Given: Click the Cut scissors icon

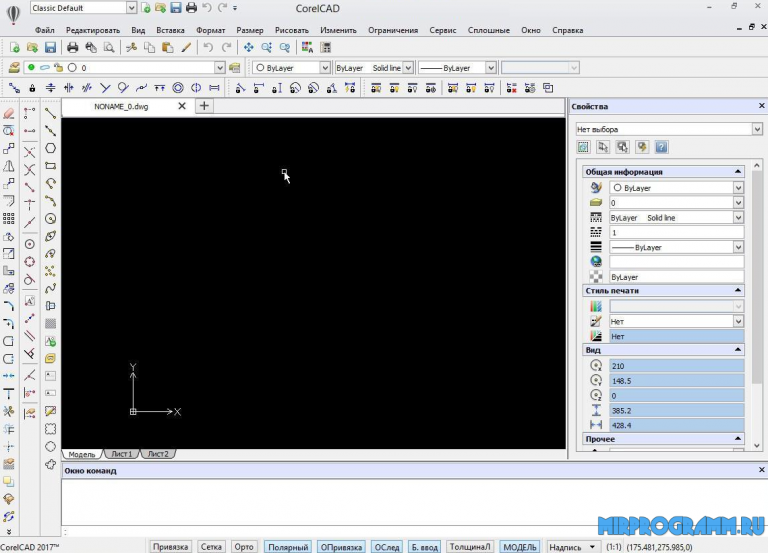Looking at the screenshot, I should [x=131, y=47].
